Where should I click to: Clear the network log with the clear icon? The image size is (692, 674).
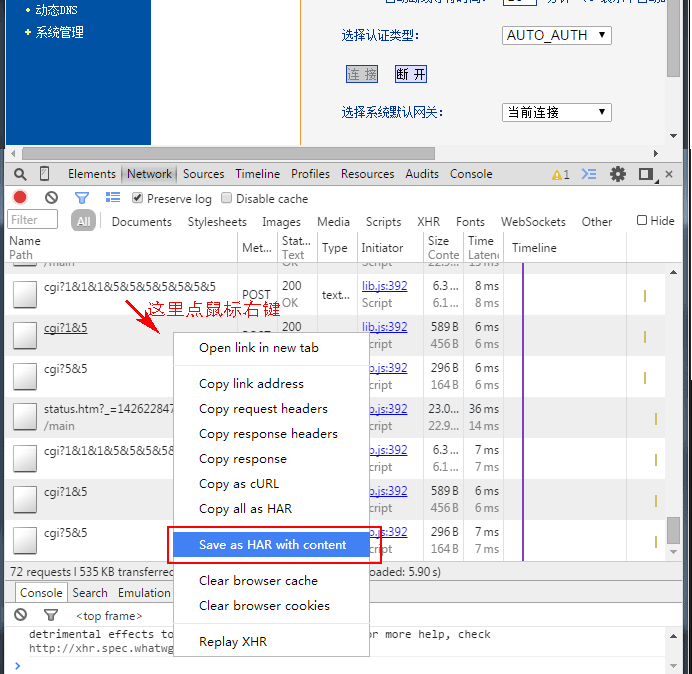[51, 198]
